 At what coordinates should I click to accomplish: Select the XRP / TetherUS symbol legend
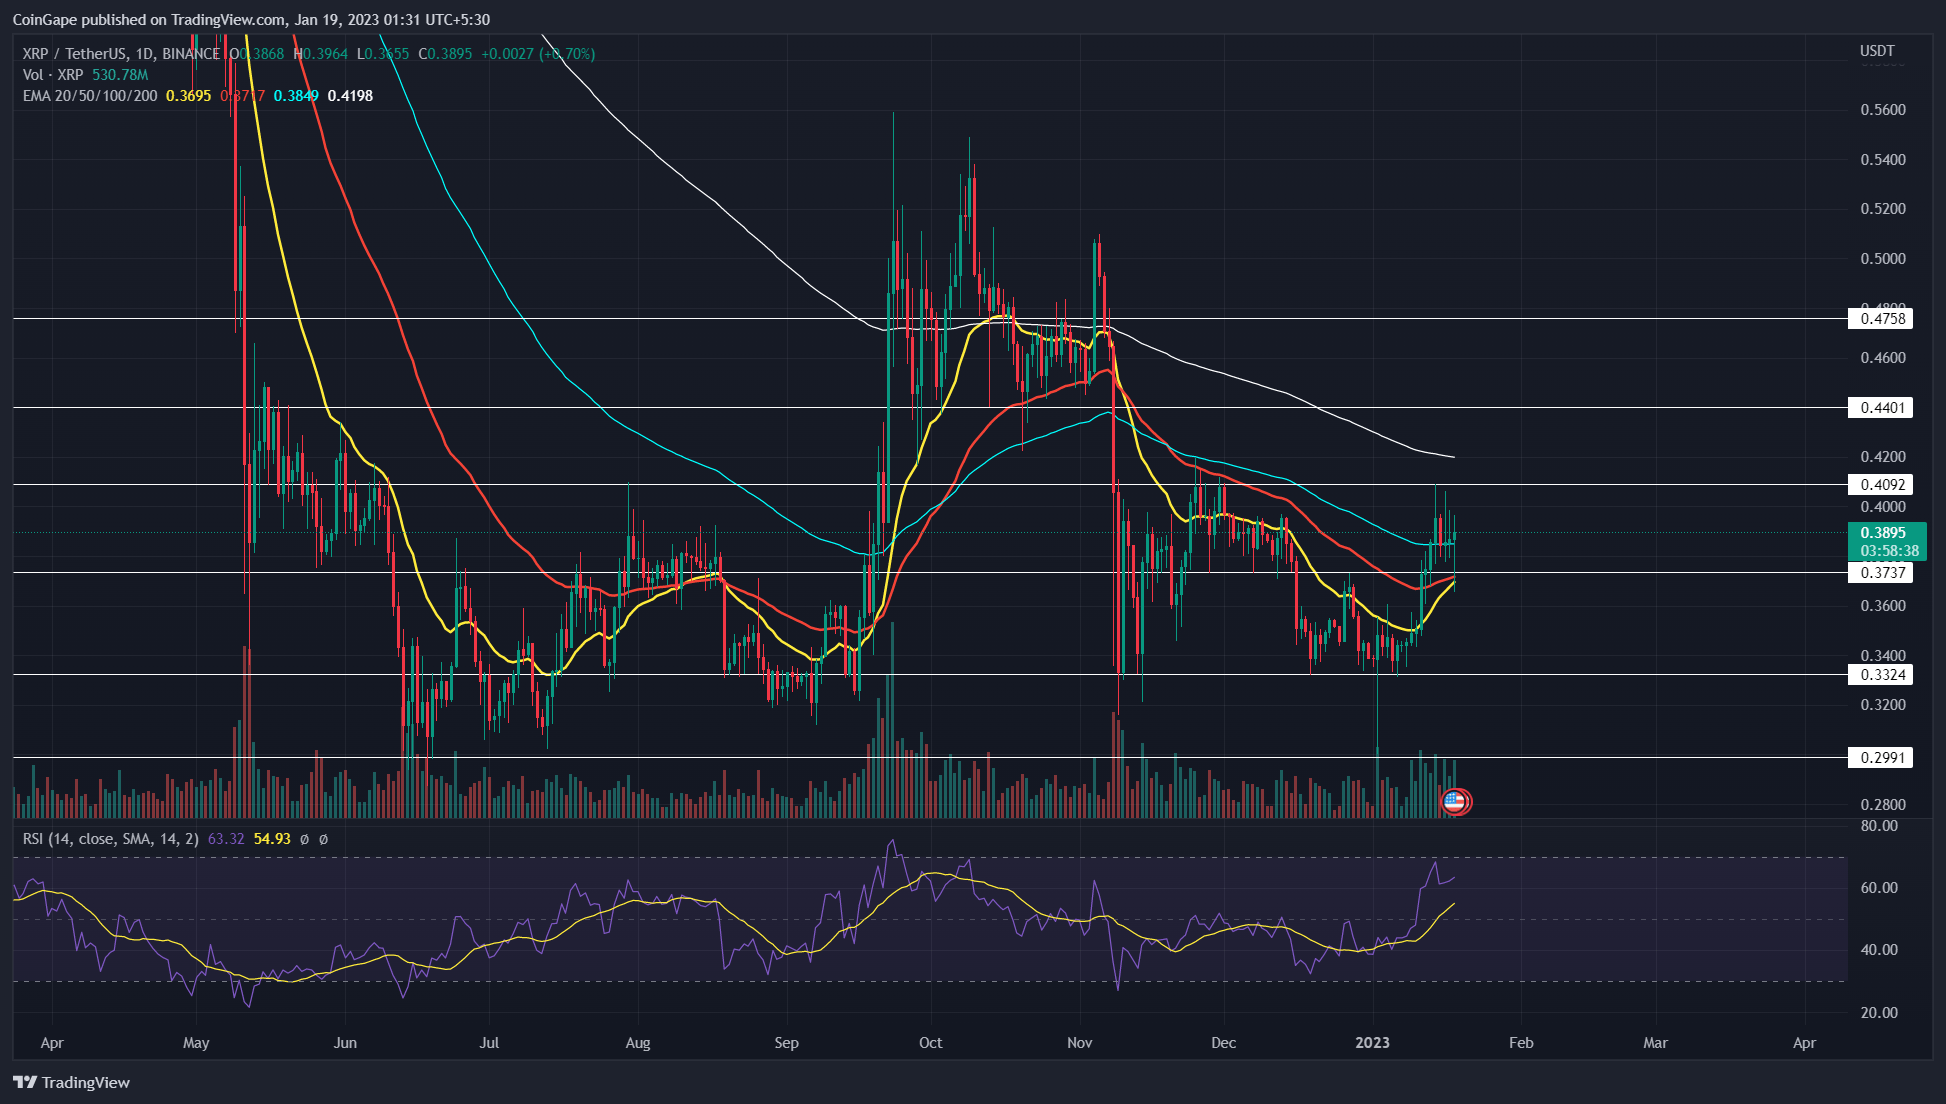click(x=75, y=53)
